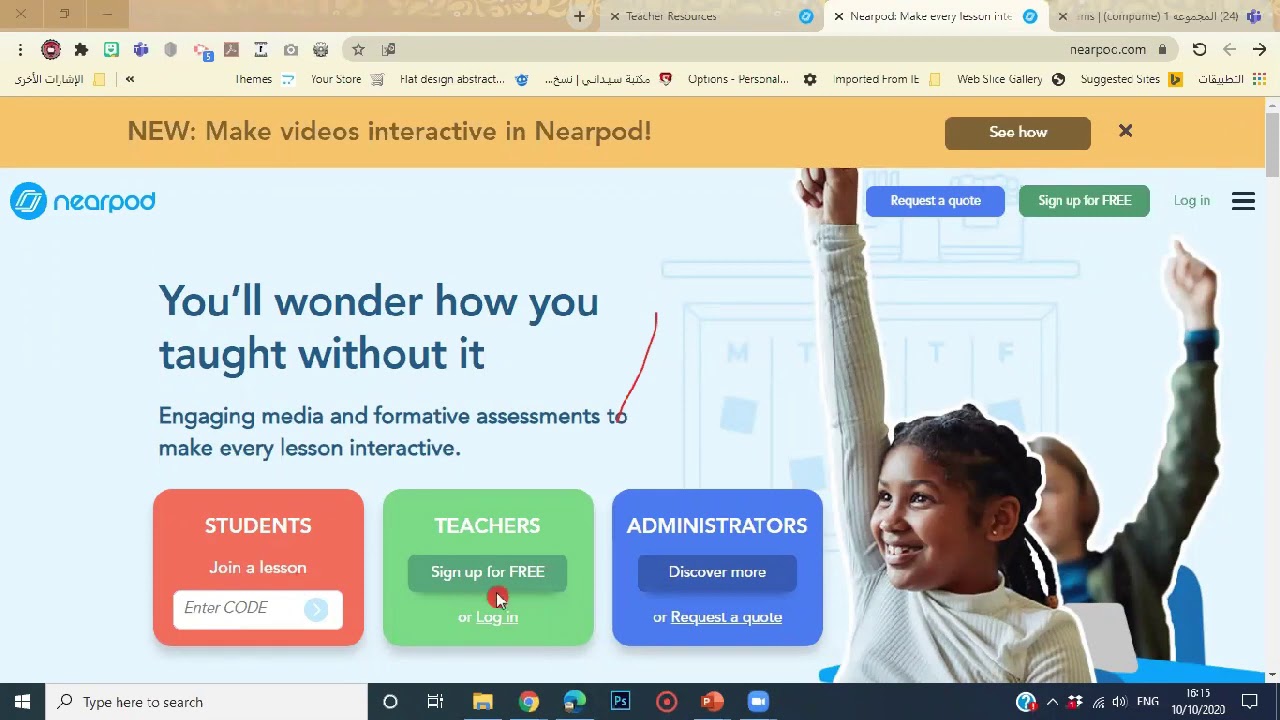Click Administrators Request a quote link
1280x720 pixels.
[726, 617]
